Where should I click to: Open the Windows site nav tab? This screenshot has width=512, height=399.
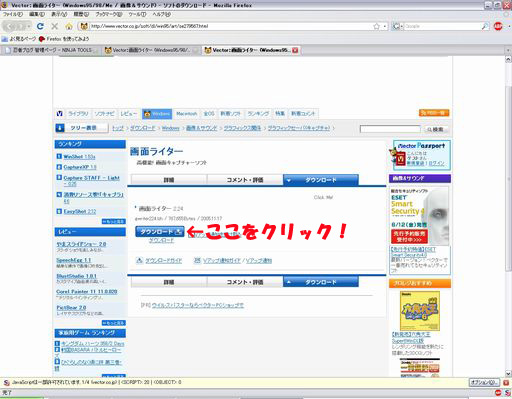pos(157,114)
